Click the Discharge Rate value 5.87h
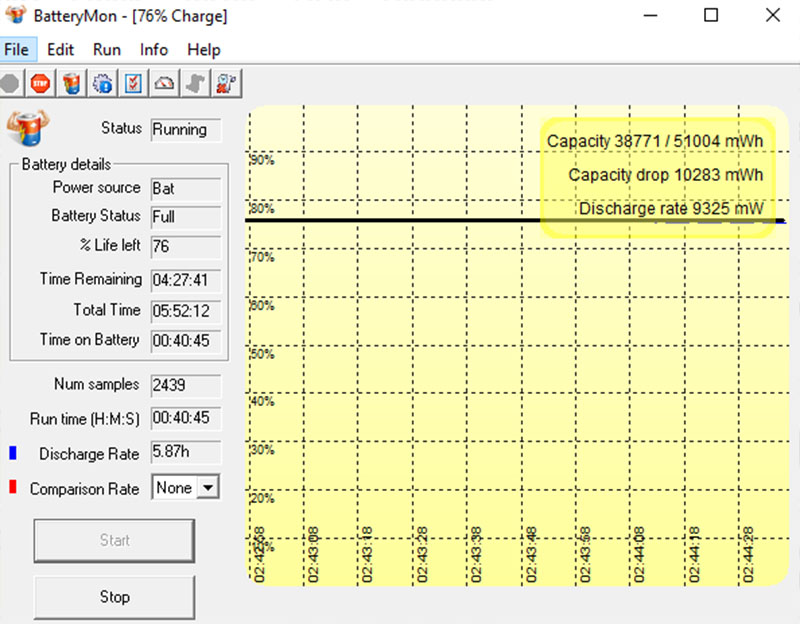Screen dimensions: 800x624 (186, 452)
